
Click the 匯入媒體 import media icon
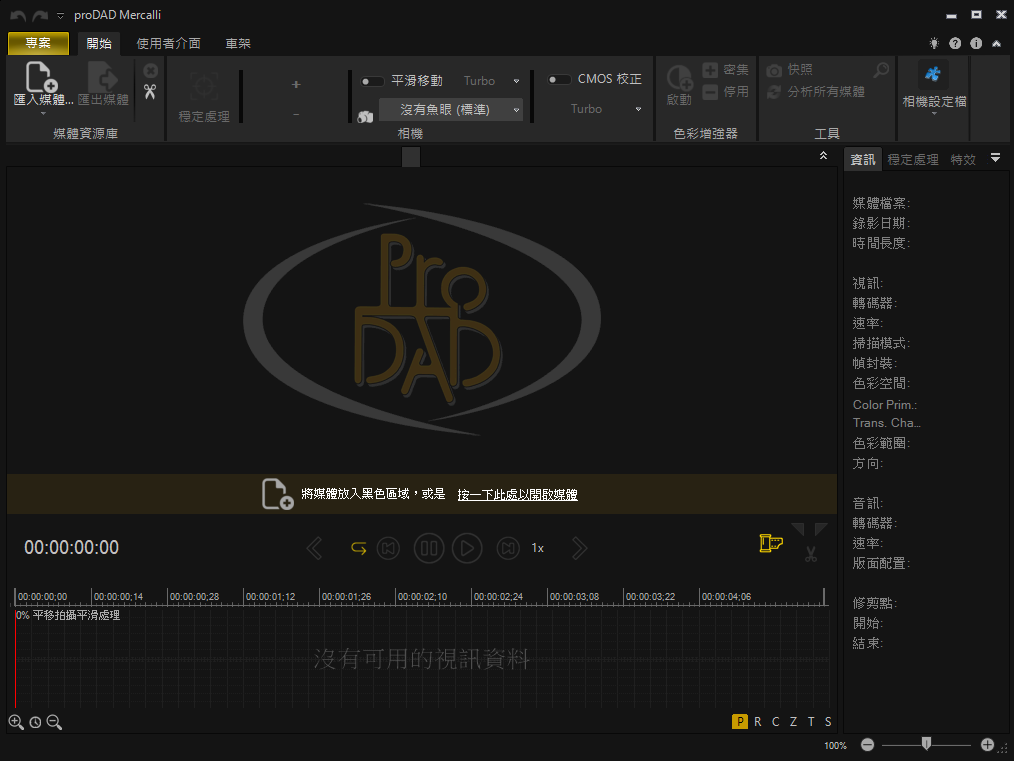pos(42,78)
